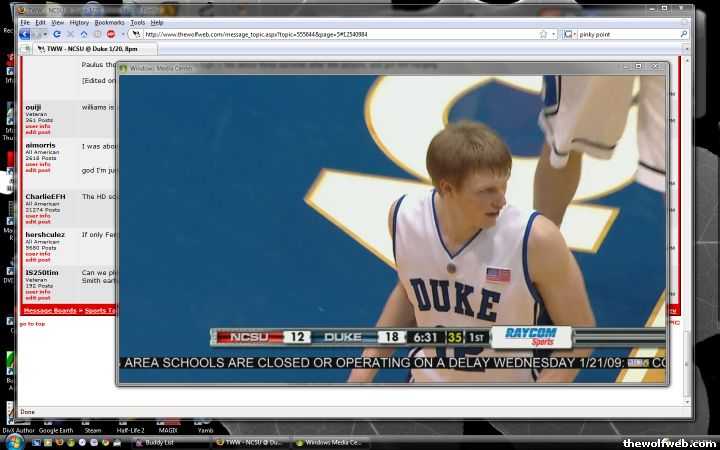Image resolution: width=720 pixels, height=450 pixels.
Task: Open the Tools menu
Action: pos(137,22)
